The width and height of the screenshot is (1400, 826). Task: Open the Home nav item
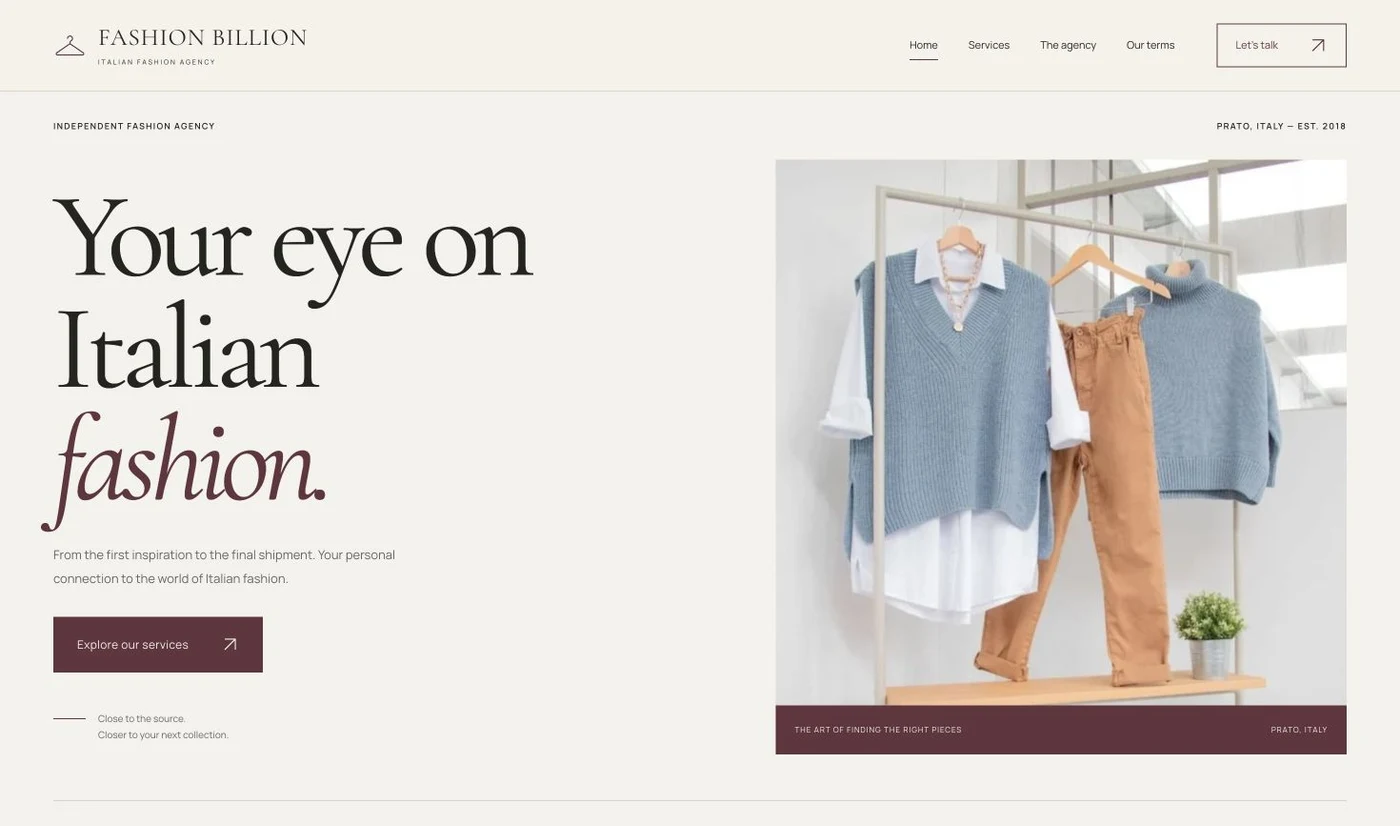pos(923,45)
